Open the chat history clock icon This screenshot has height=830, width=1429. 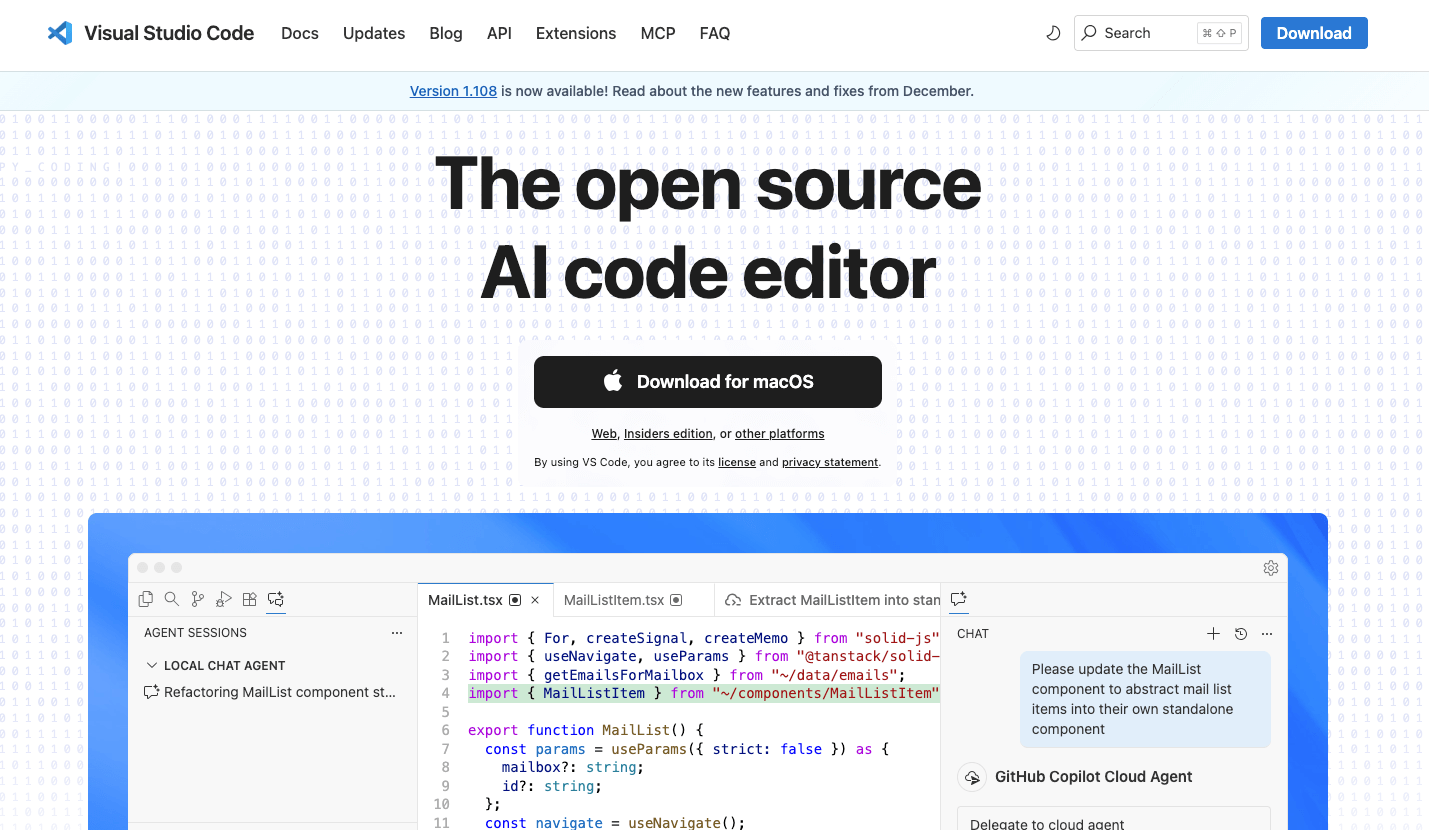point(1240,634)
